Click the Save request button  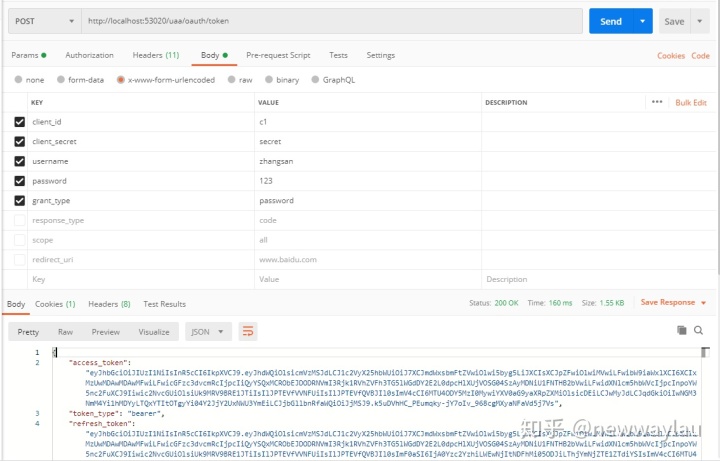(x=674, y=21)
